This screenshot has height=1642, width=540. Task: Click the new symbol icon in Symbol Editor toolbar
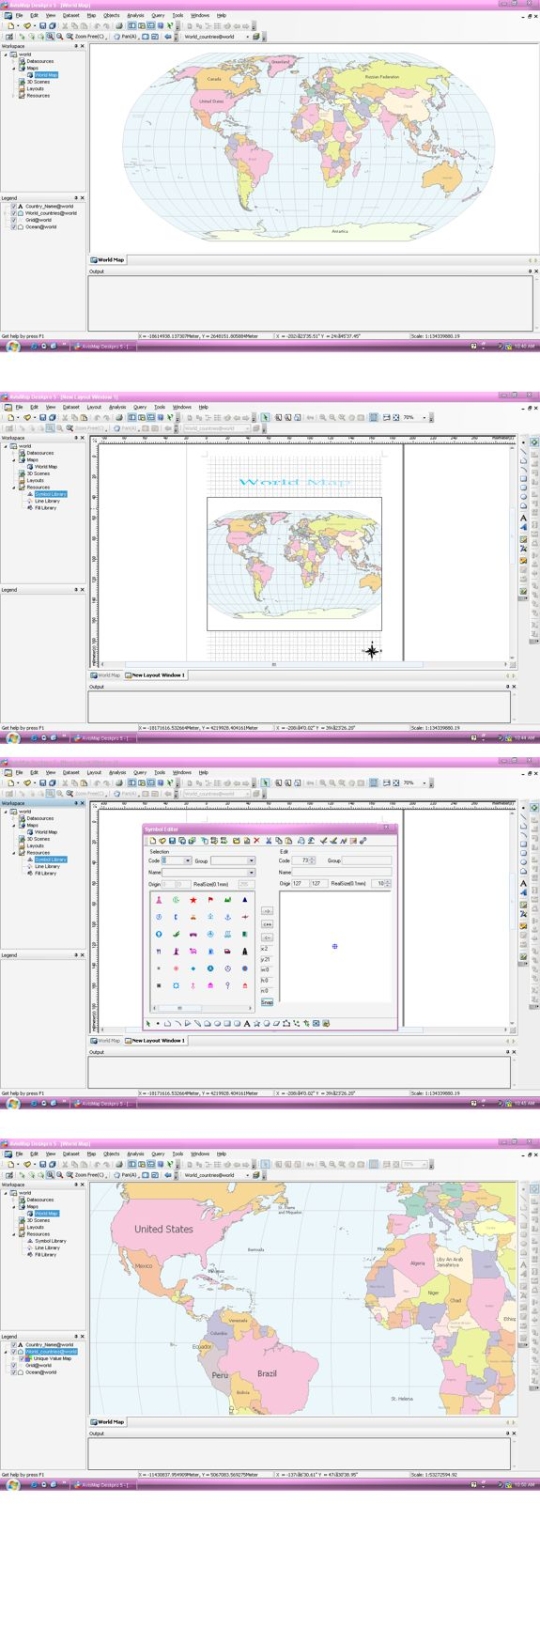click(x=152, y=840)
